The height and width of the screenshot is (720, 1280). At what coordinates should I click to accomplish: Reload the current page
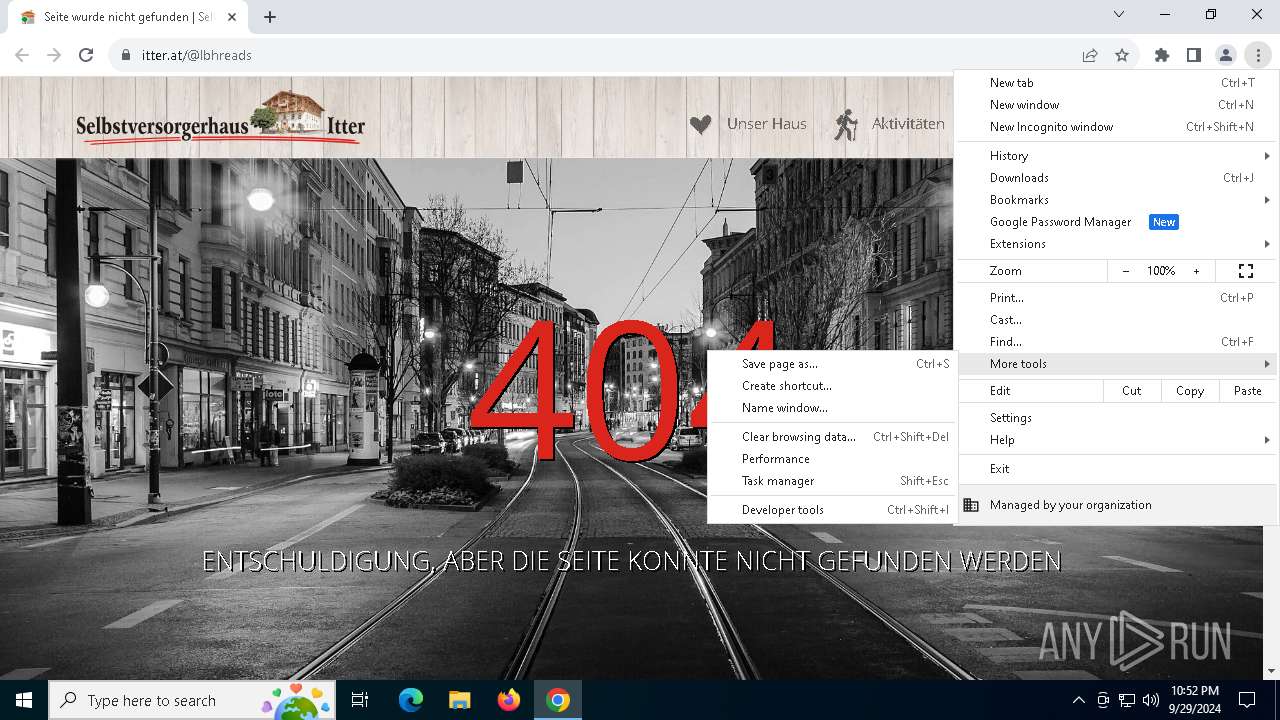[86, 55]
